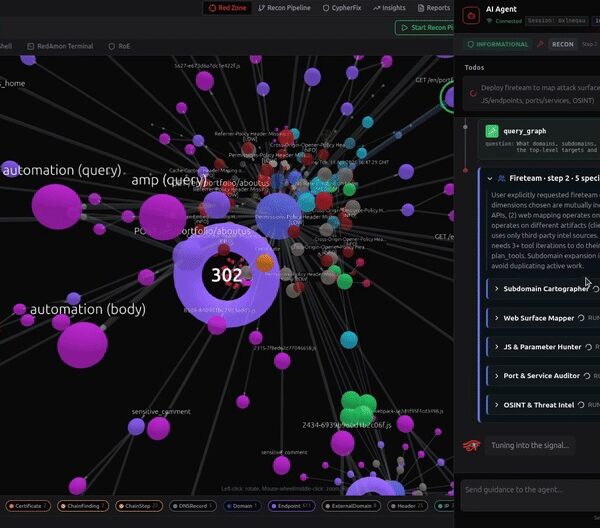Click the orange node inside 302 ring

pyautogui.click(x=265, y=263)
